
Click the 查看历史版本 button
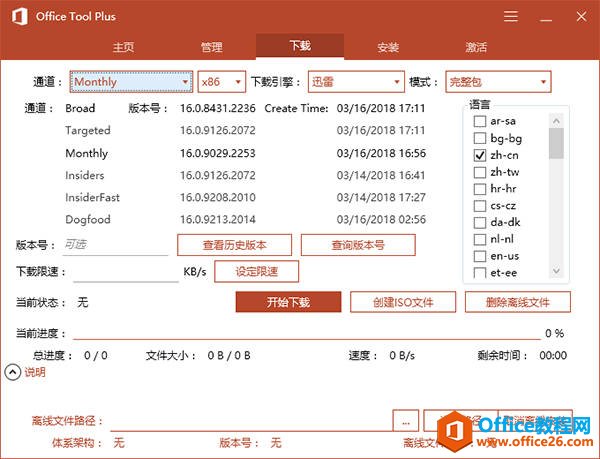tap(235, 245)
